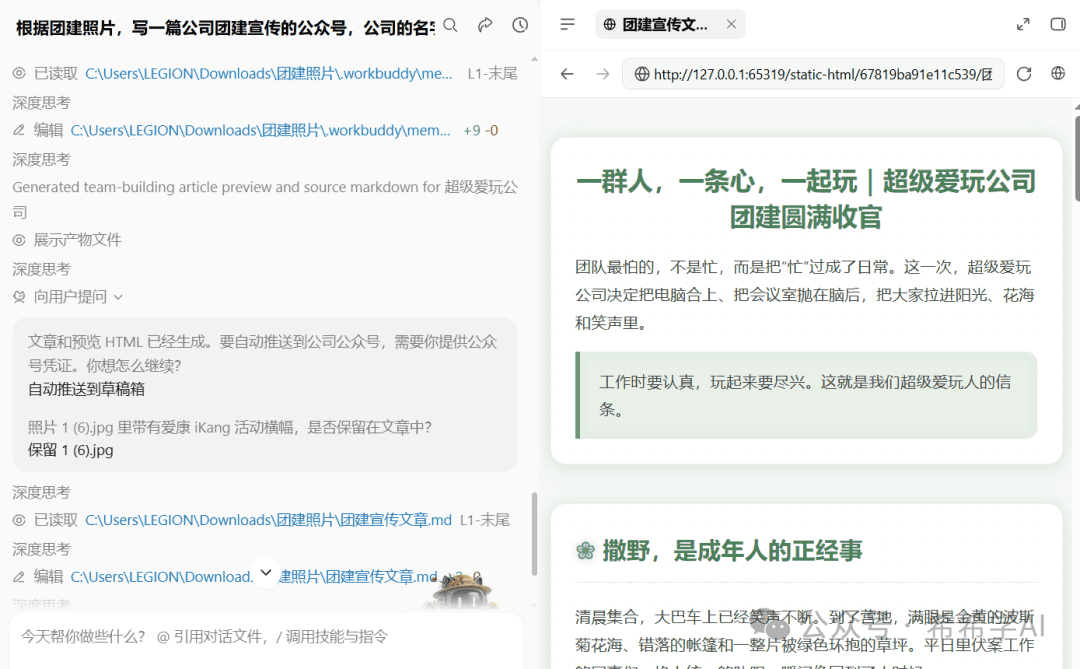
Task: Click the green quote block 工作时要认真
Action: pyautogui.click(x=806, y=395)
